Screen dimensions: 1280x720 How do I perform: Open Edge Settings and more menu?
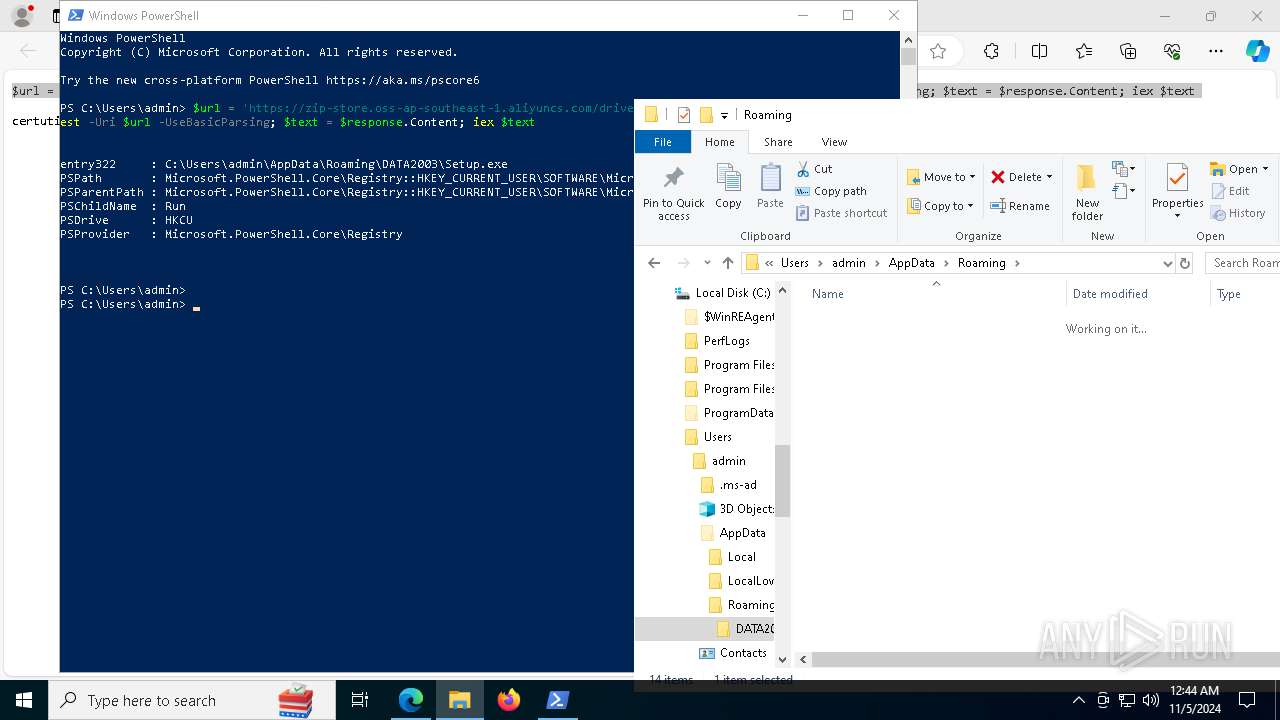[1216, 51]
